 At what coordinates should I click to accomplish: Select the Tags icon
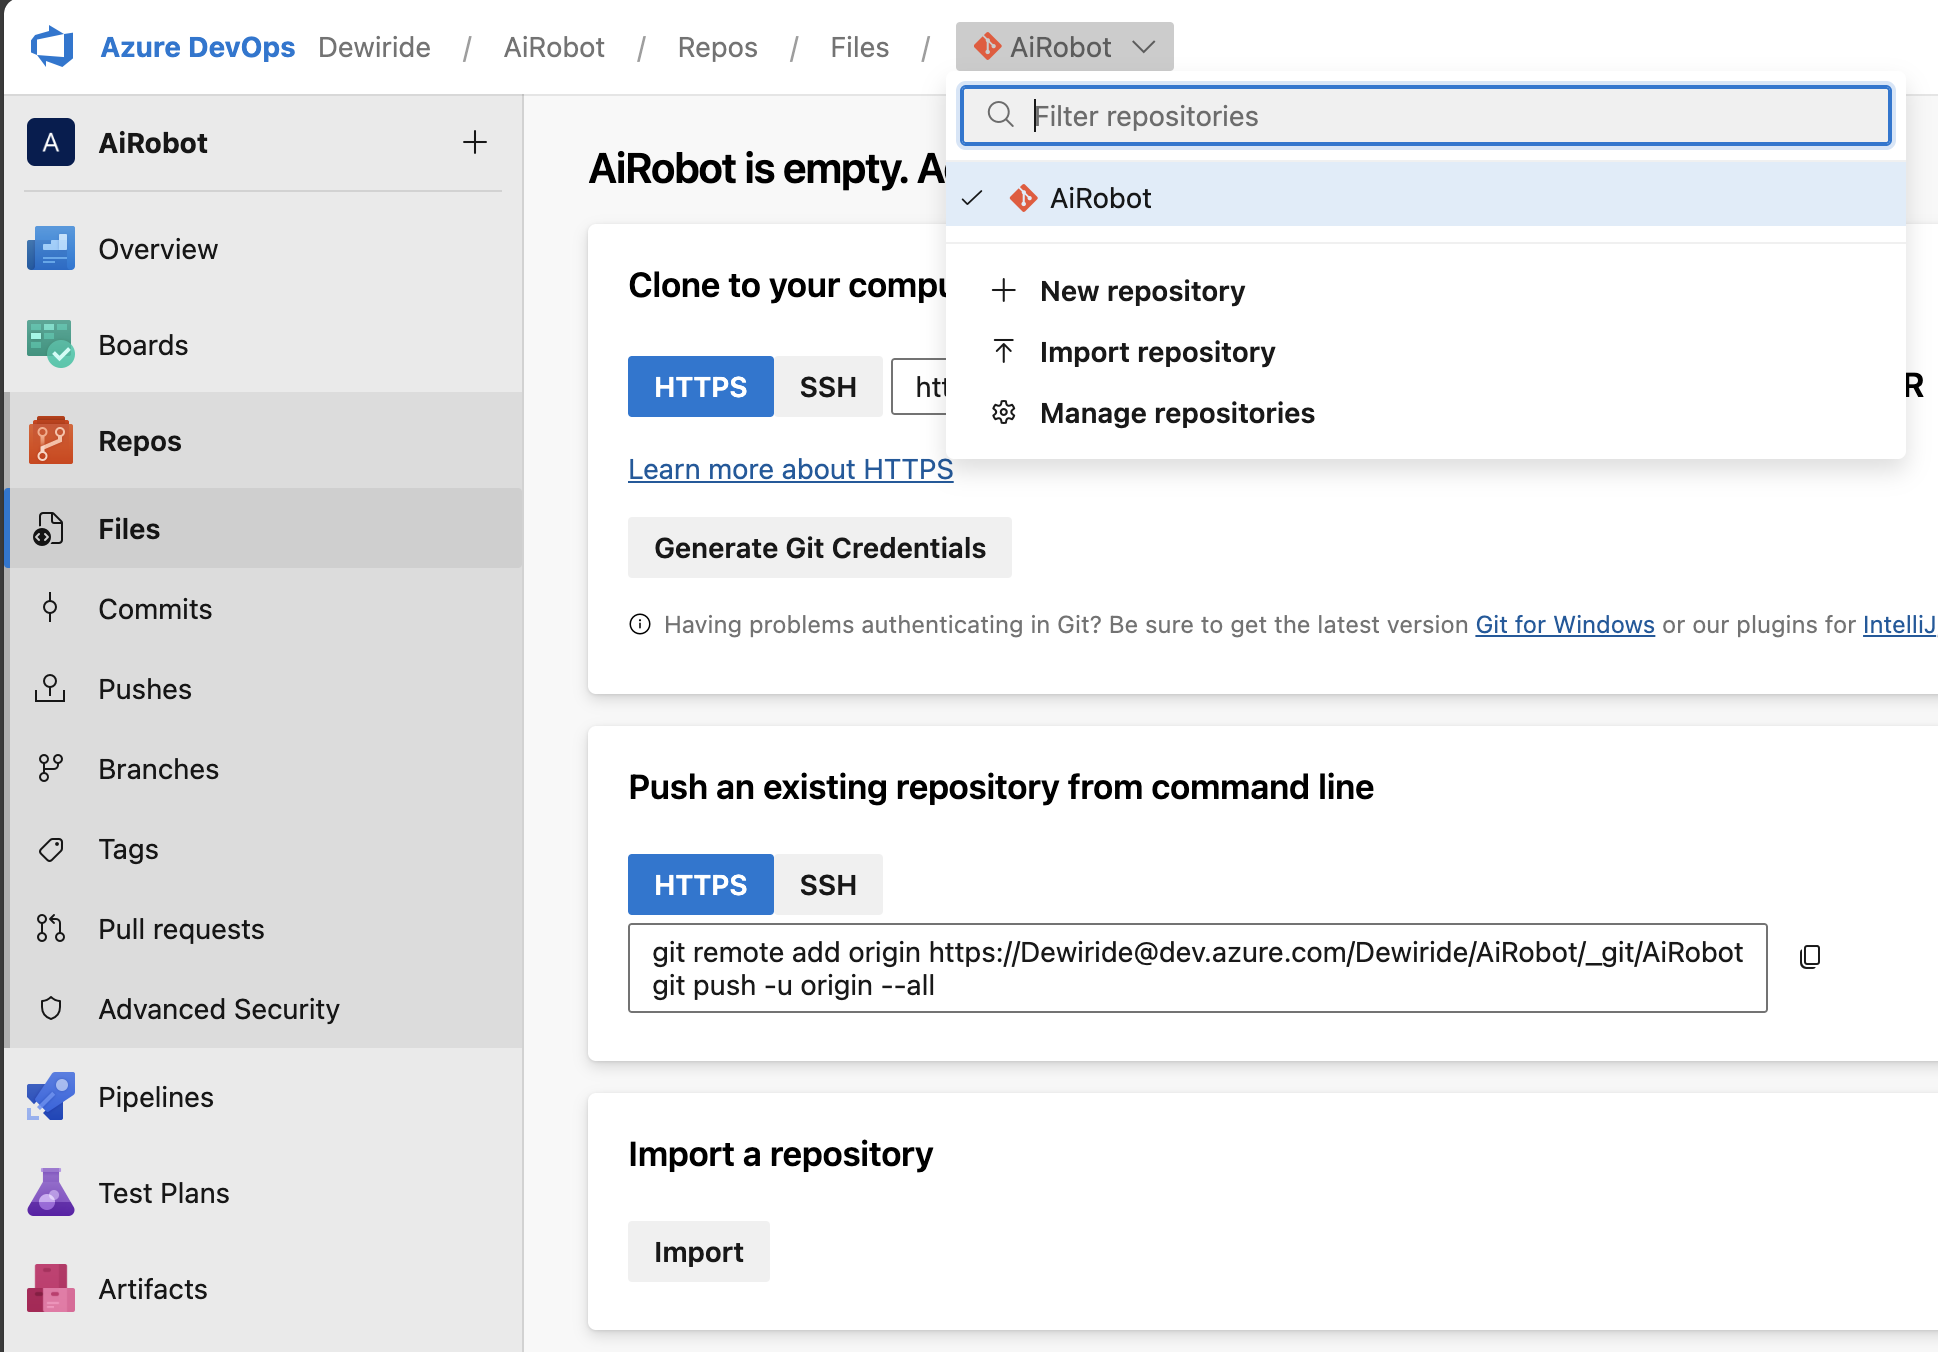coord(50,848)
